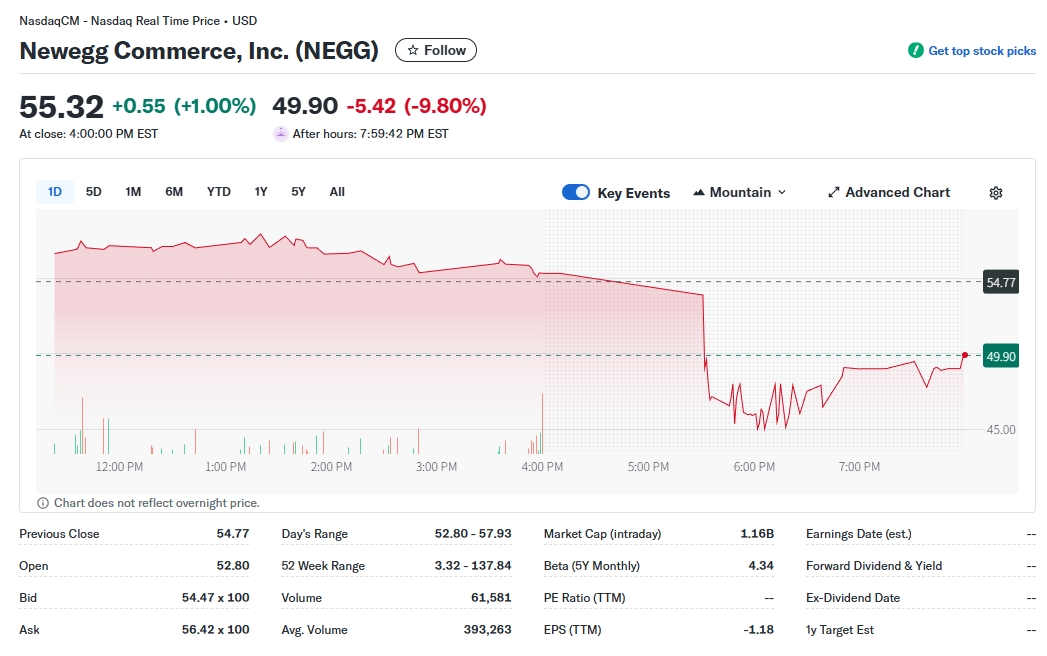Click the Mountain chart type icon

pos(699,193)
